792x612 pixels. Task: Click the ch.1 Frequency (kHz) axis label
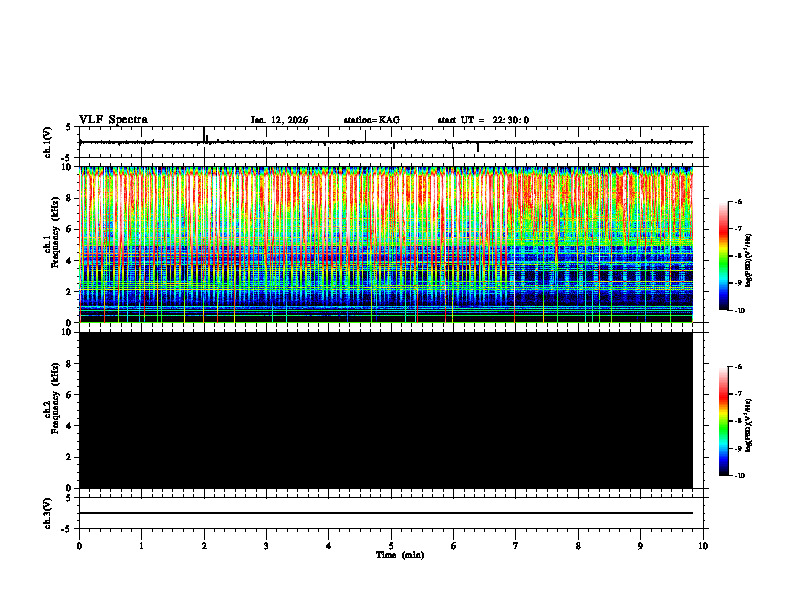pyautogui.click(x=52, y=232)
